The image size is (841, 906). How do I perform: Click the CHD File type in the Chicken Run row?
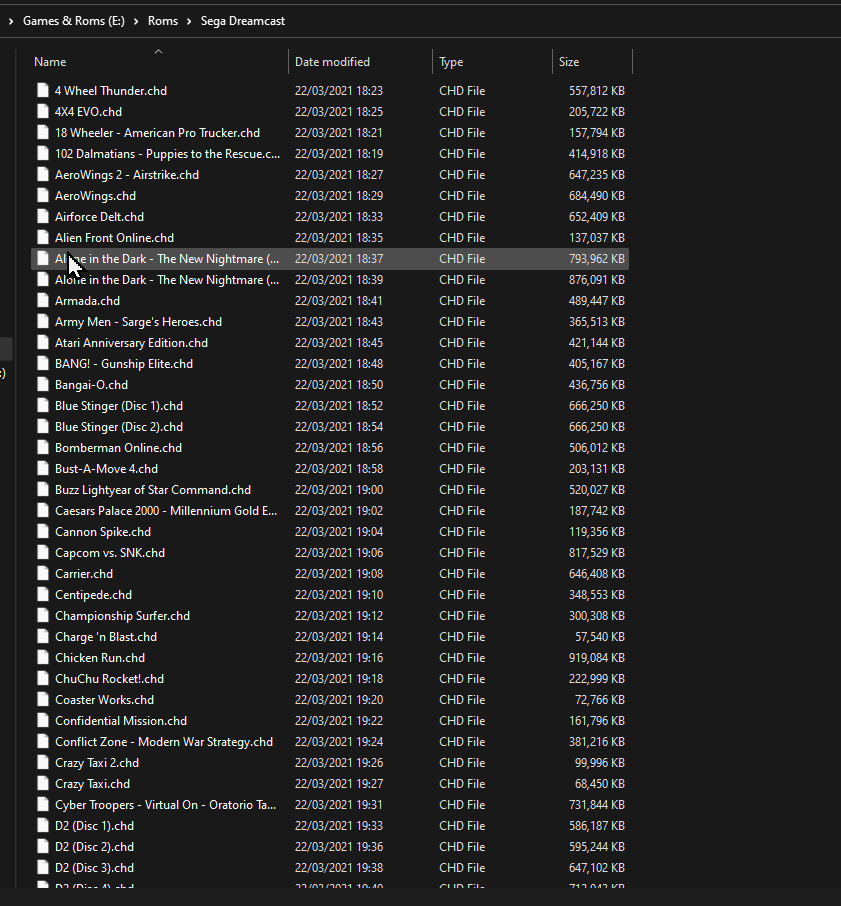[x=462, y=658]
